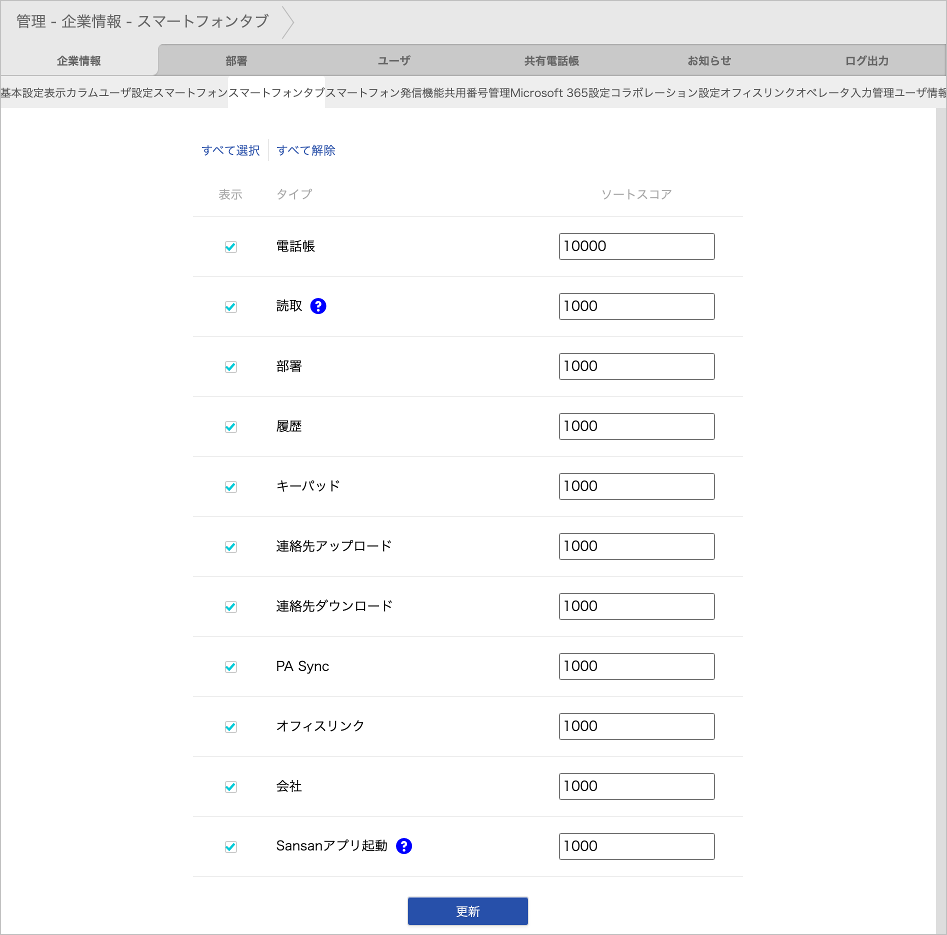Toggle the キーパッド display checkbox
Screen dimensions: 947x935
[231, 487]
